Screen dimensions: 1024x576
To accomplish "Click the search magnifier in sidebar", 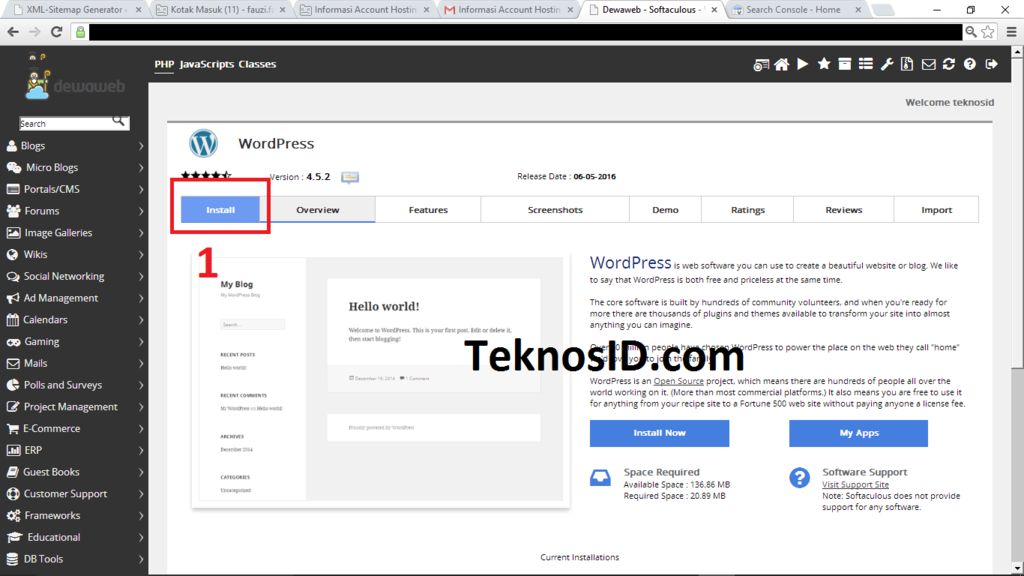I will (x=118, y=121).
